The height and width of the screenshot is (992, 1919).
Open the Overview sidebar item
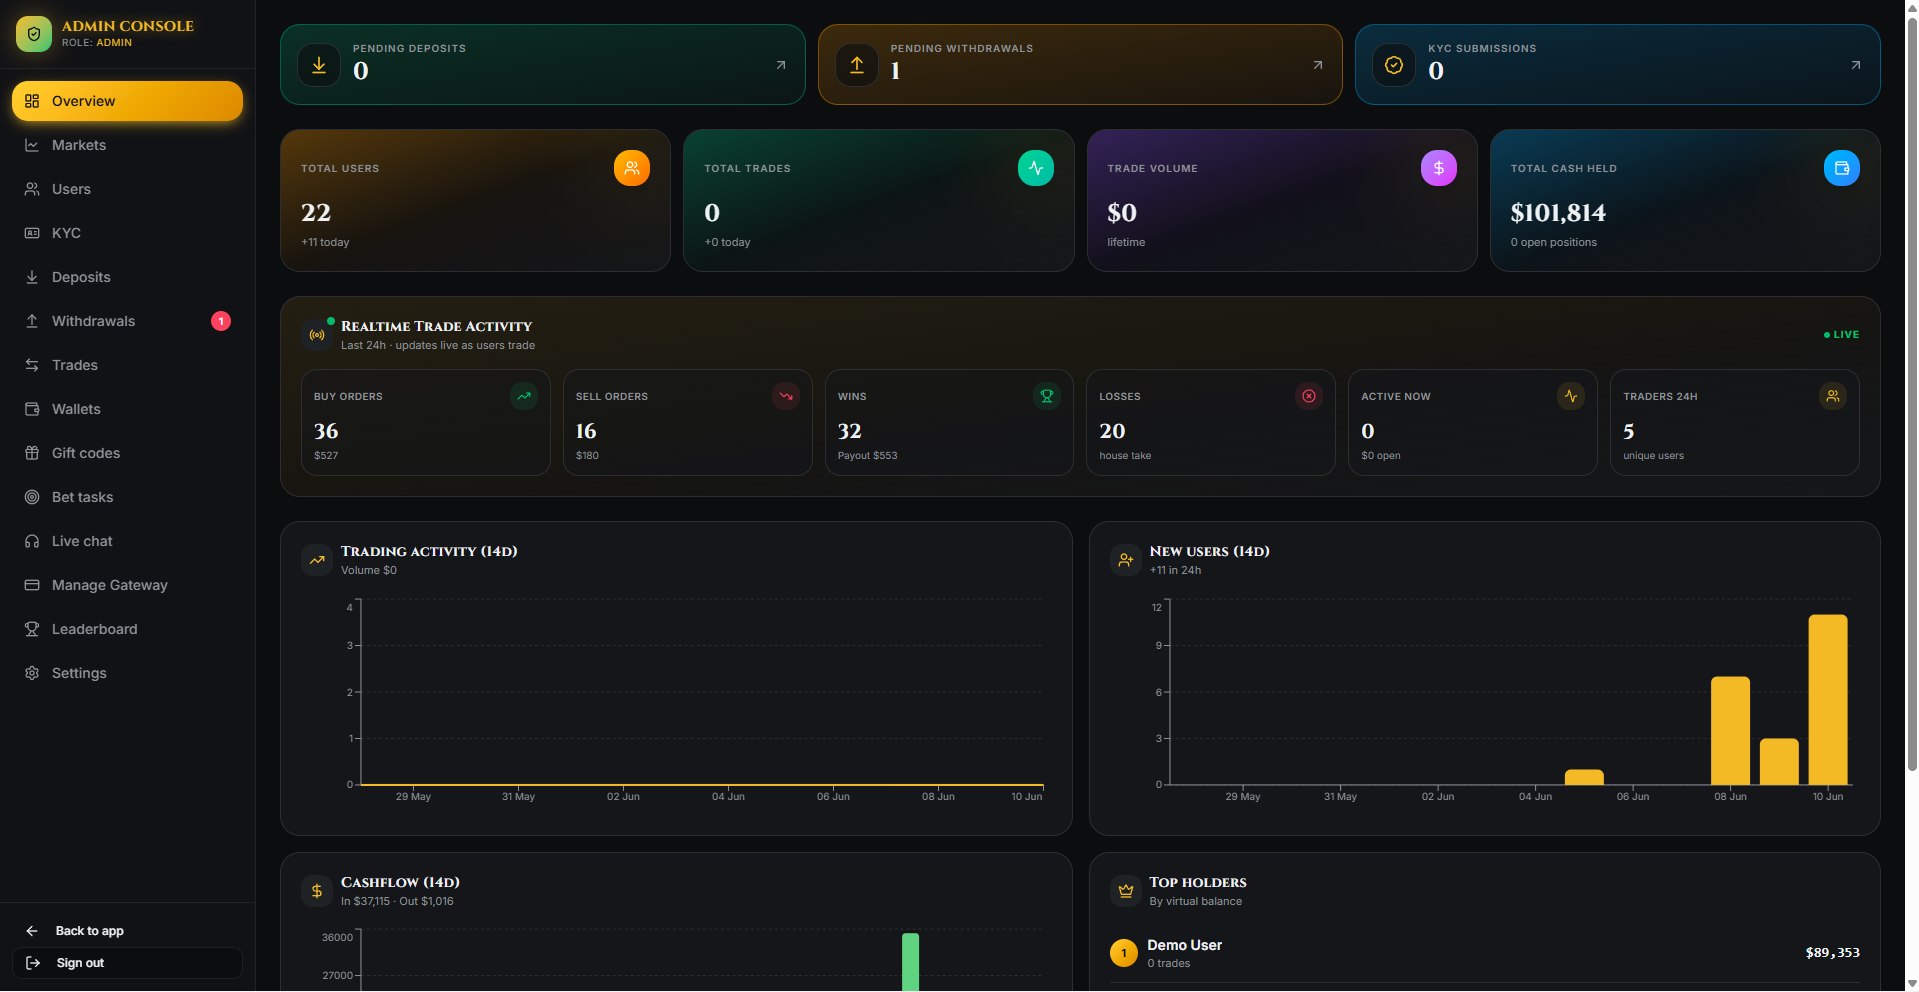pyautogui.click(x=127, y=101)
